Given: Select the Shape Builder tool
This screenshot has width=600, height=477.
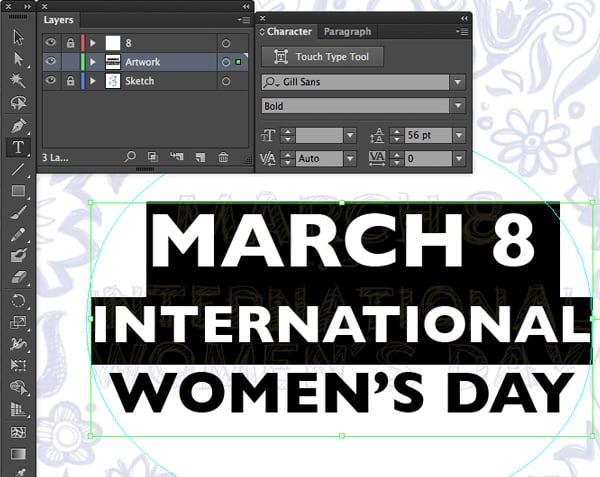Looking at the screenshot, I should [x=18, y=387].
